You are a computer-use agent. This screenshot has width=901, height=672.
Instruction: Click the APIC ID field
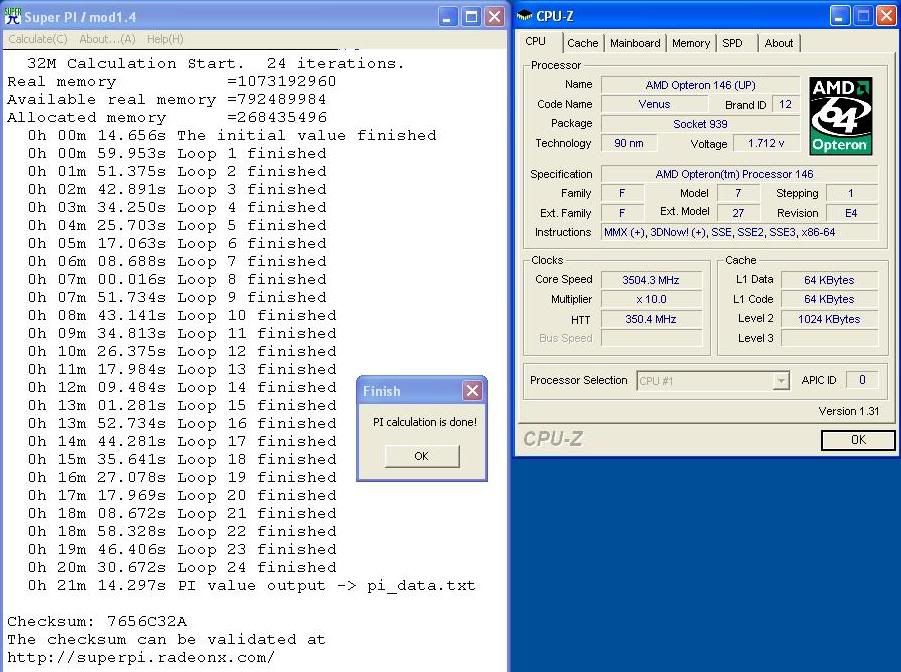(x=862, y=379)
